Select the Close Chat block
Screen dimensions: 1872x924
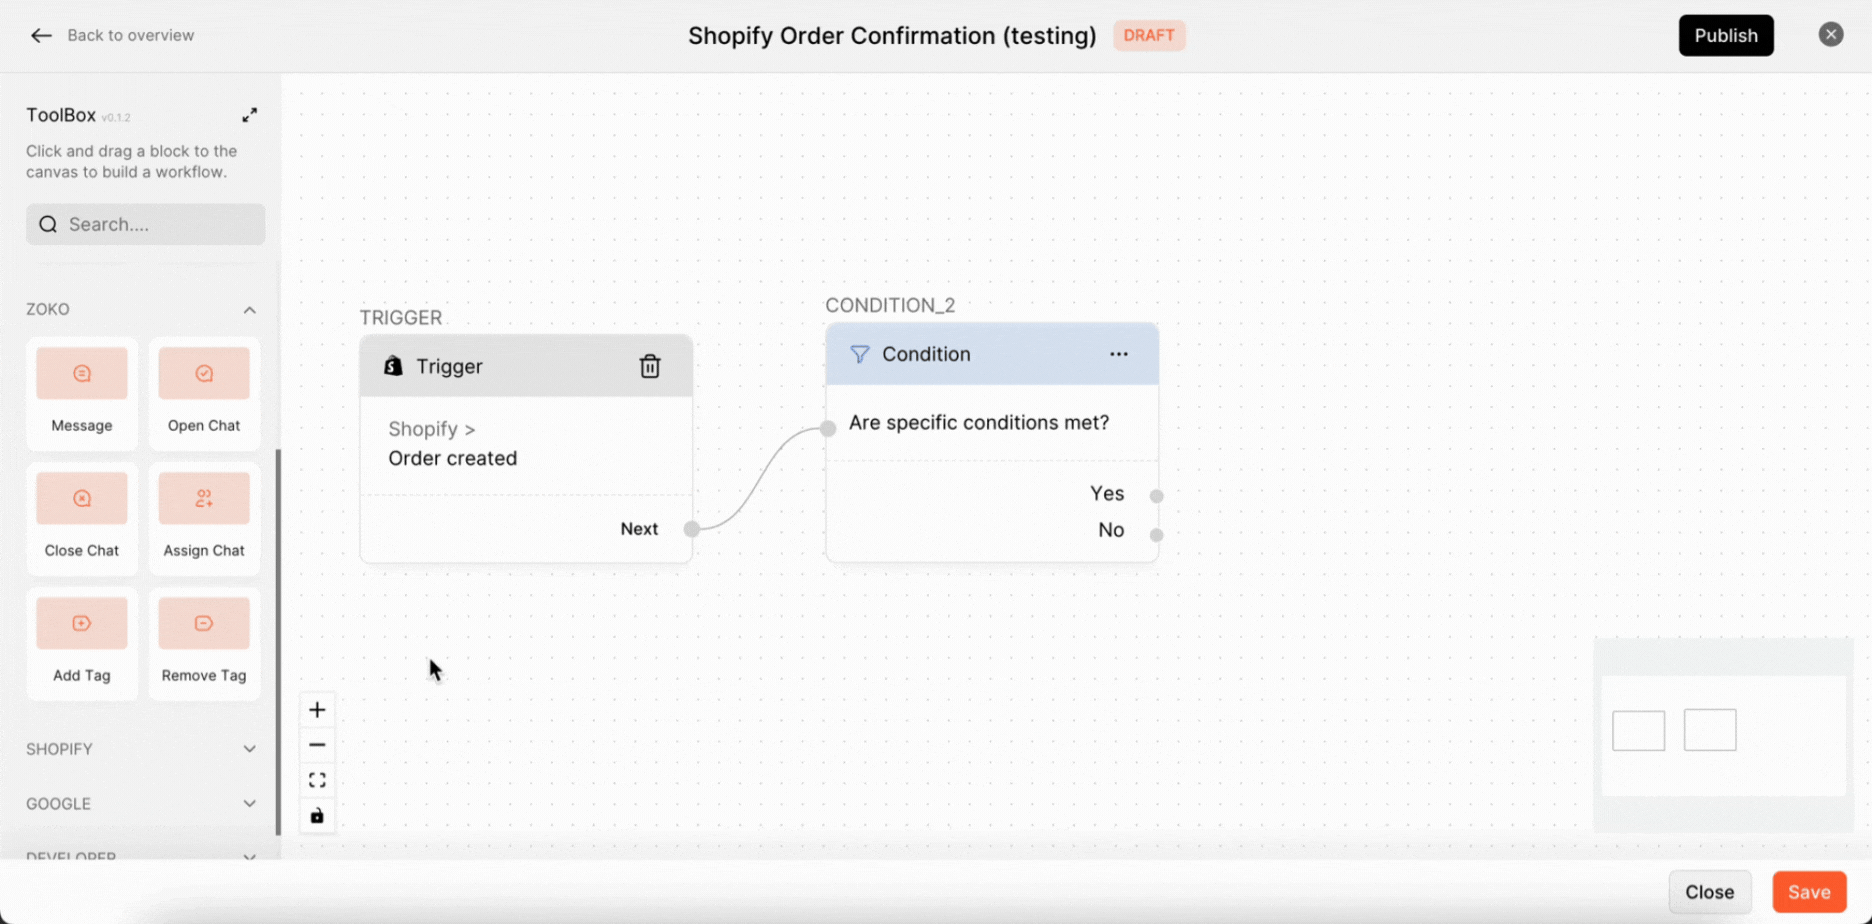[x=82, y=517]
